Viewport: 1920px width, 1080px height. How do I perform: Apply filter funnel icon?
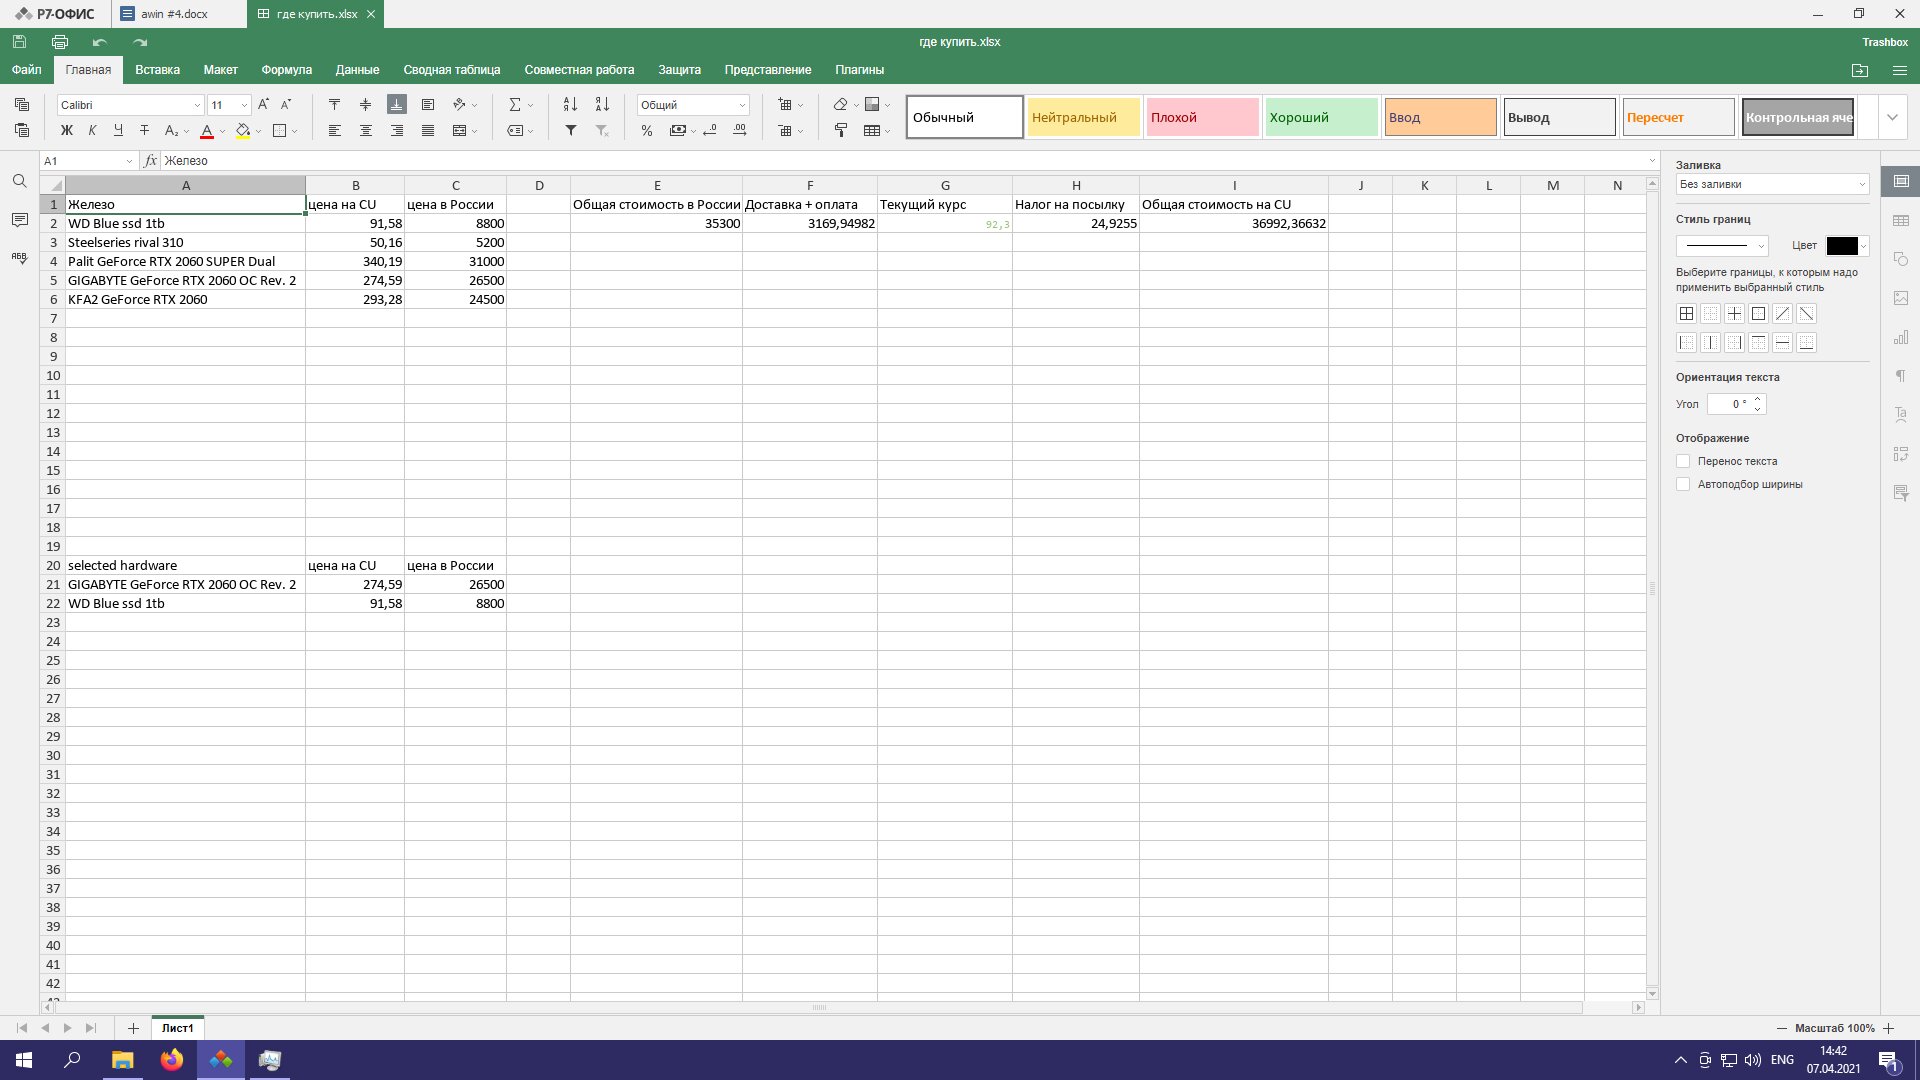point(571,131)
